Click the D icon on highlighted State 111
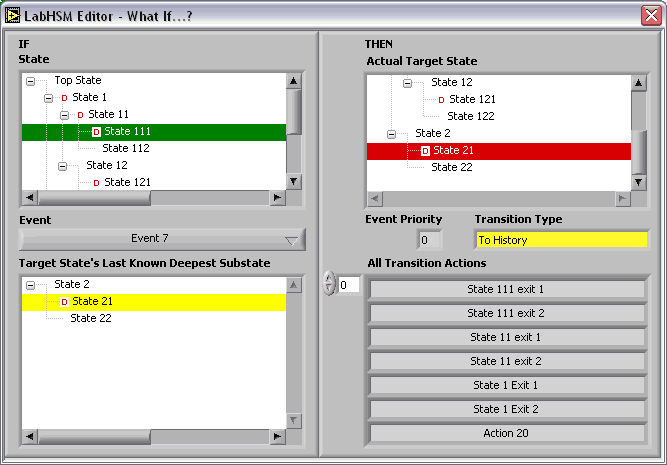Viewport: 667px width, 465px height. point(96,132)
